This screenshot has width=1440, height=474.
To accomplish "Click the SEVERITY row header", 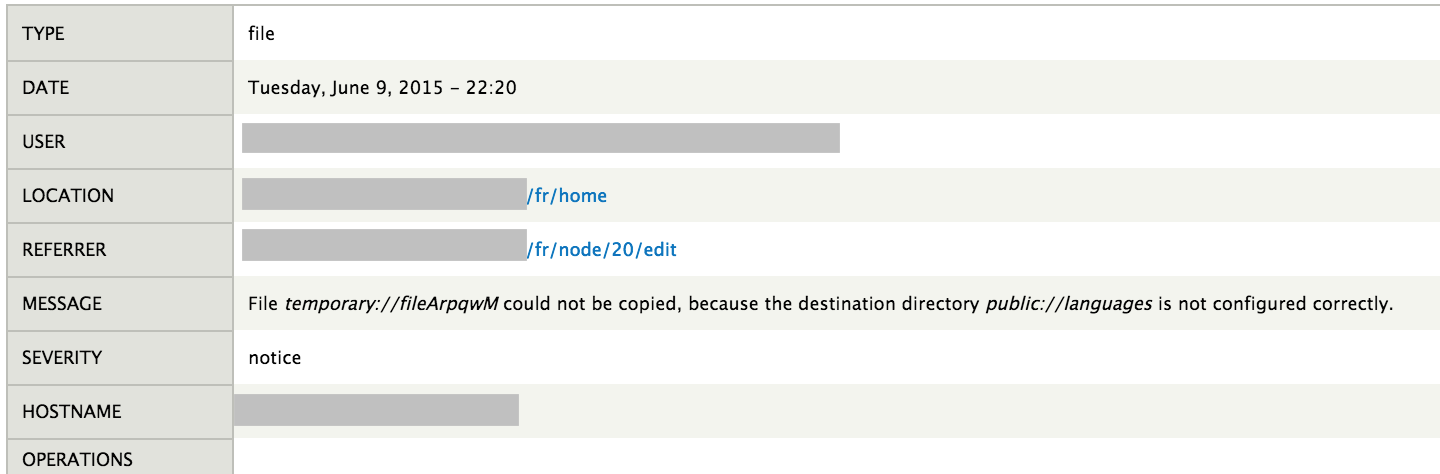I will coord(62,357).
